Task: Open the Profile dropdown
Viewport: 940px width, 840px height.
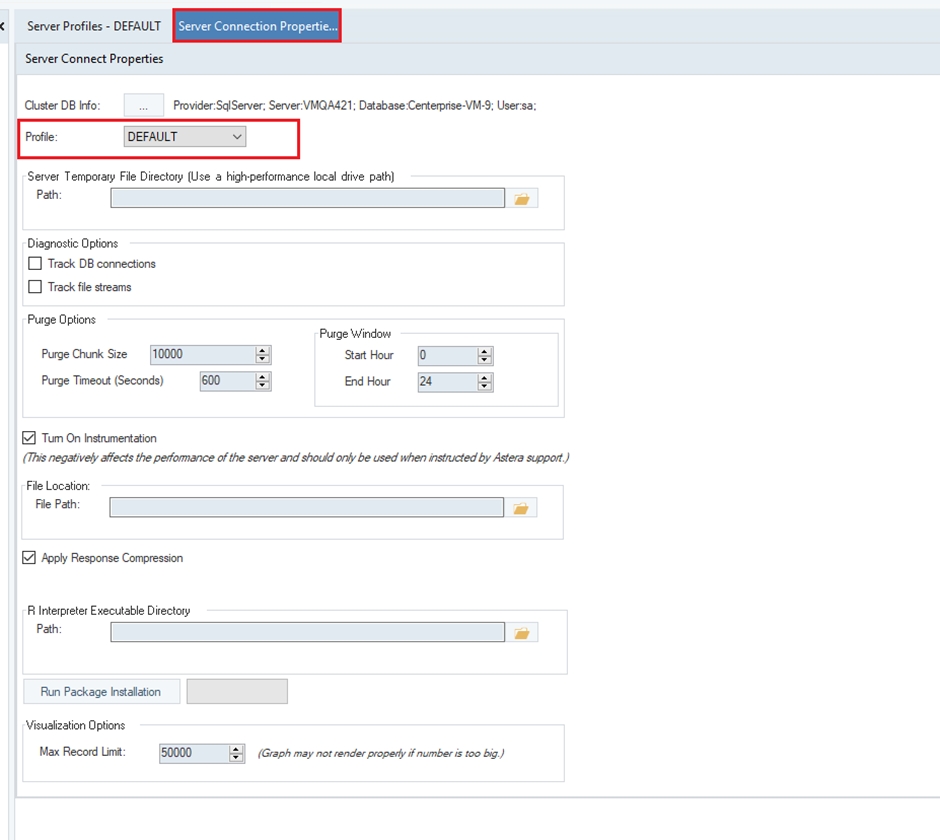Action: pos(185,137)
